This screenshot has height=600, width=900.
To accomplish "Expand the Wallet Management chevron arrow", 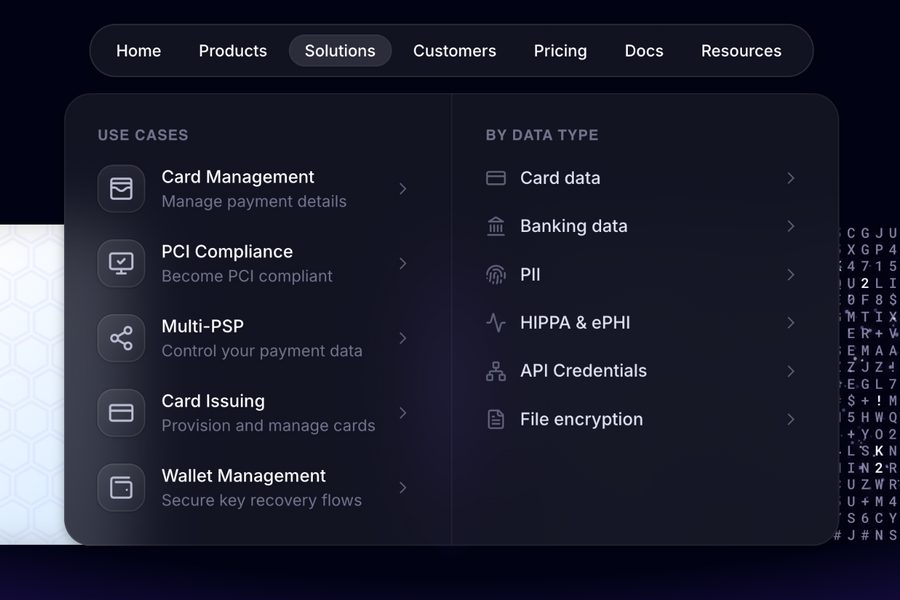I will 403,488.
